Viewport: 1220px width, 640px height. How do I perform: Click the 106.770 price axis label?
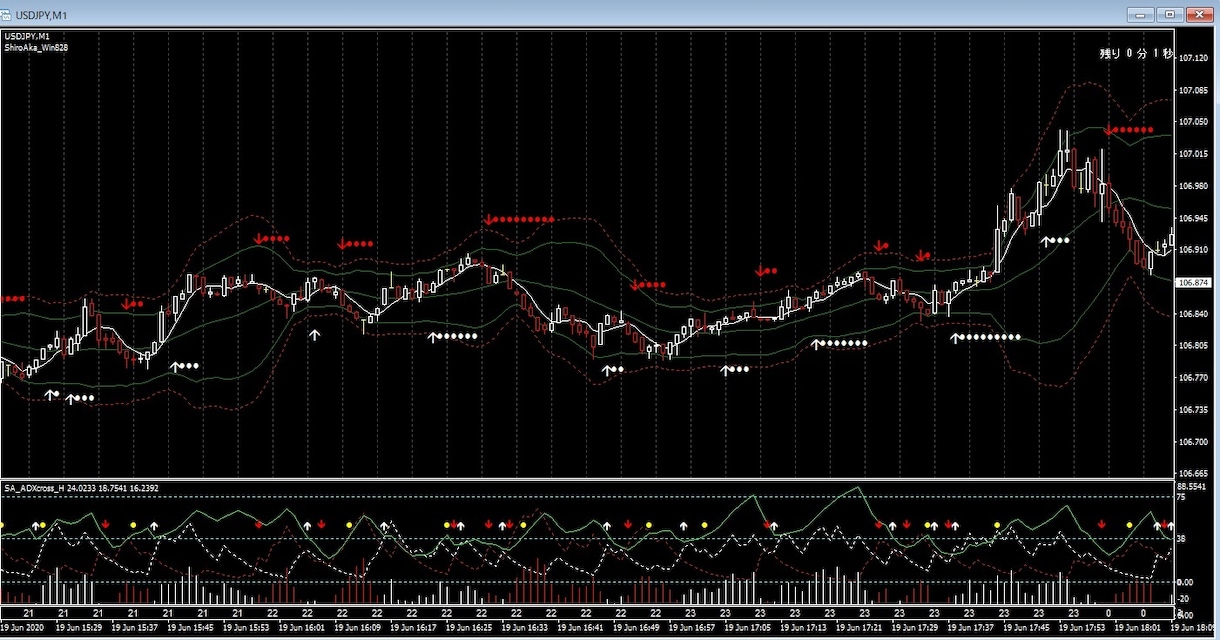pos(1195,378)
